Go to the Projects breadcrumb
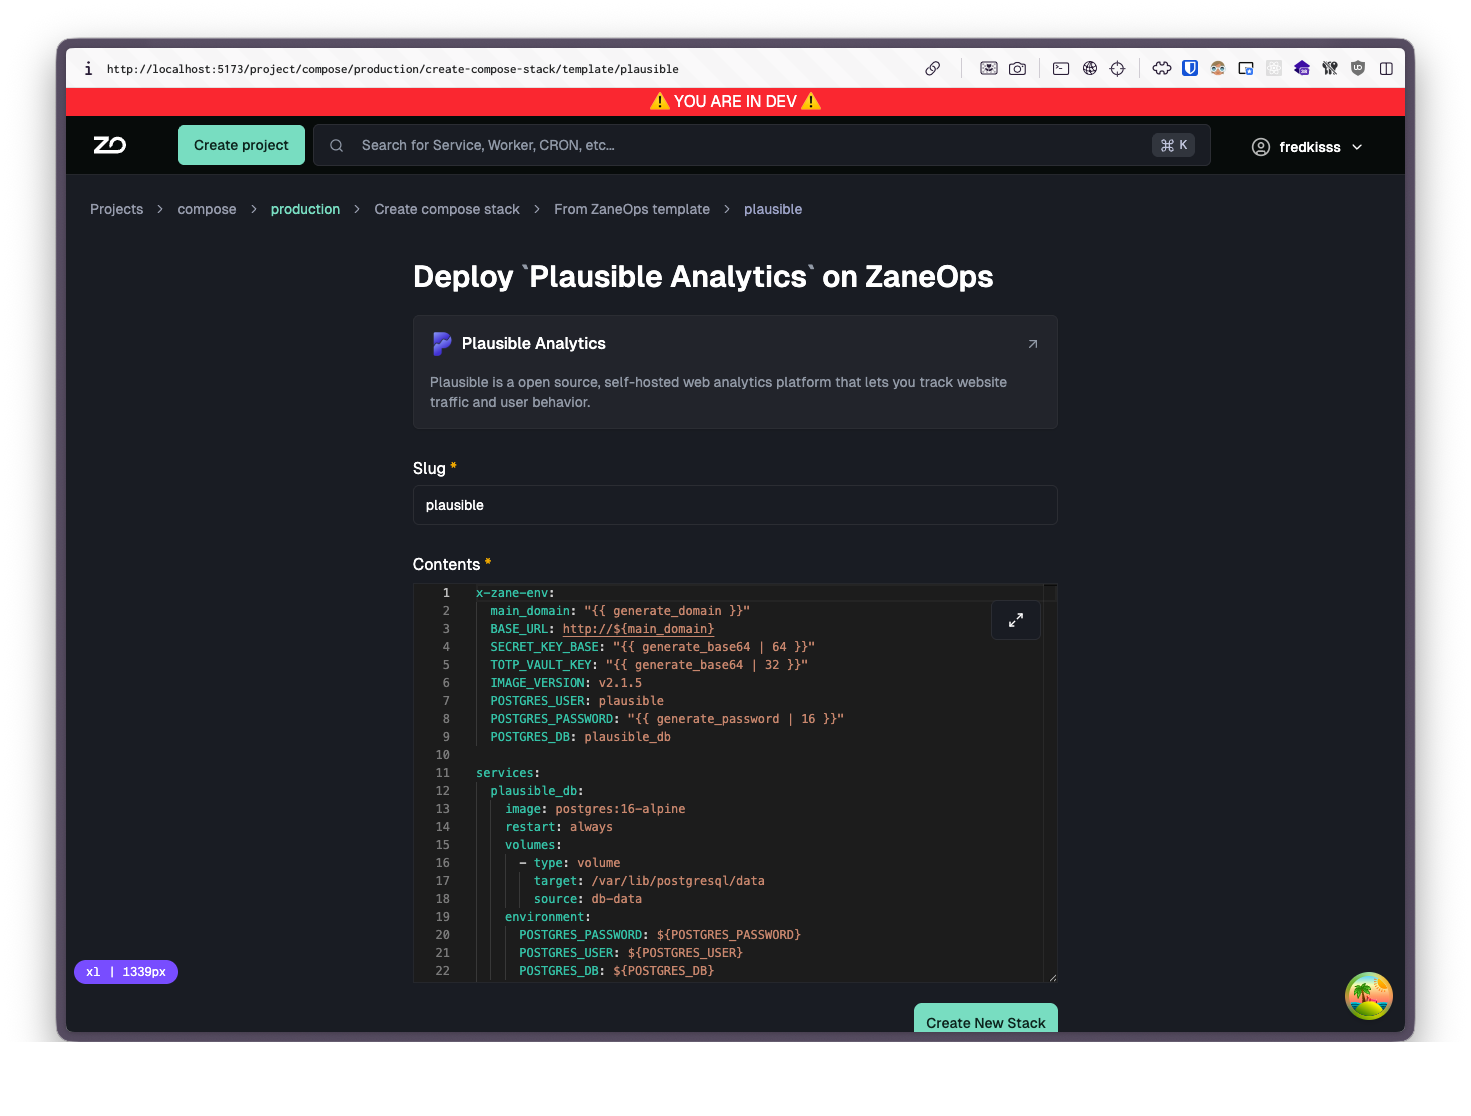This screenshot has width=1471, height=1116. click(116, 209)
